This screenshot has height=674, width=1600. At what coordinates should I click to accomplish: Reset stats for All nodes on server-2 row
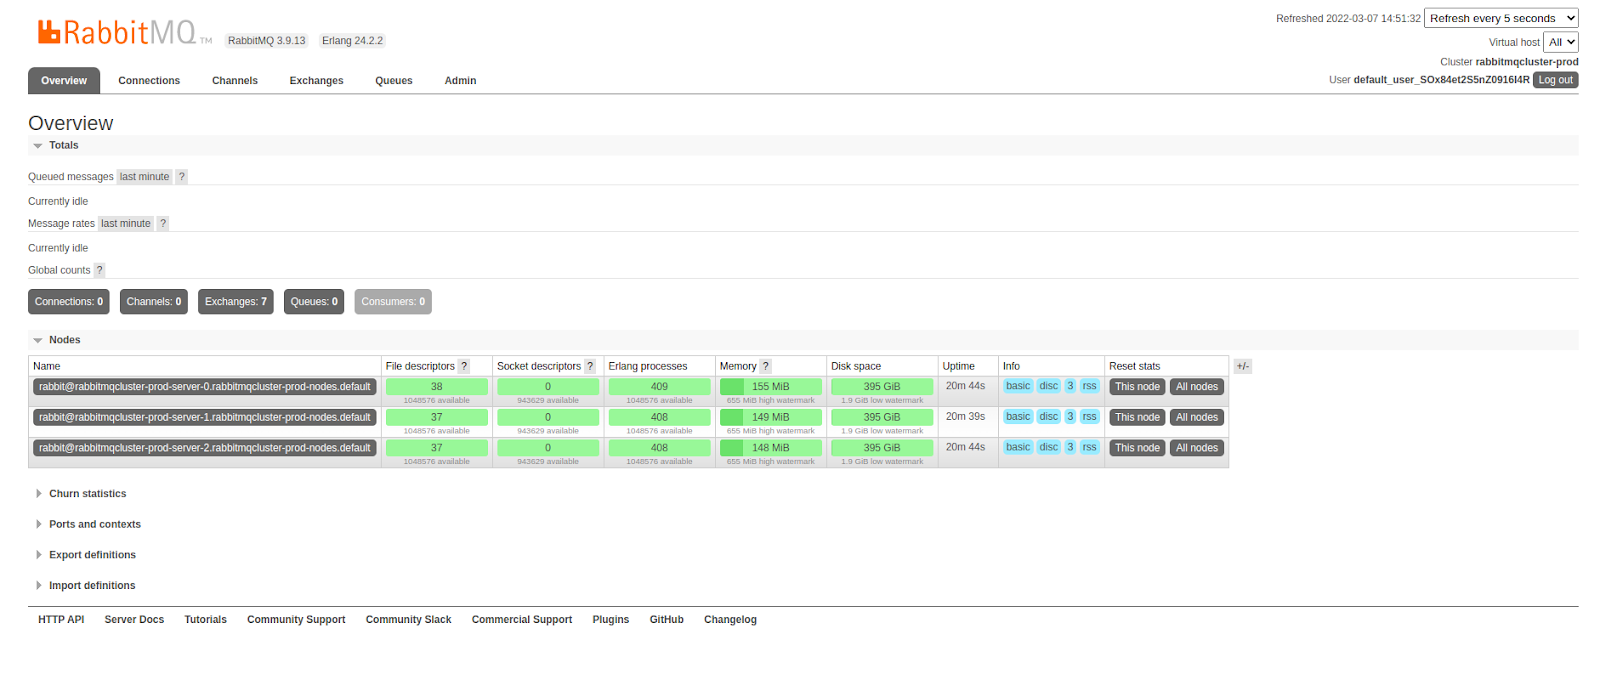pos(1197,448)
